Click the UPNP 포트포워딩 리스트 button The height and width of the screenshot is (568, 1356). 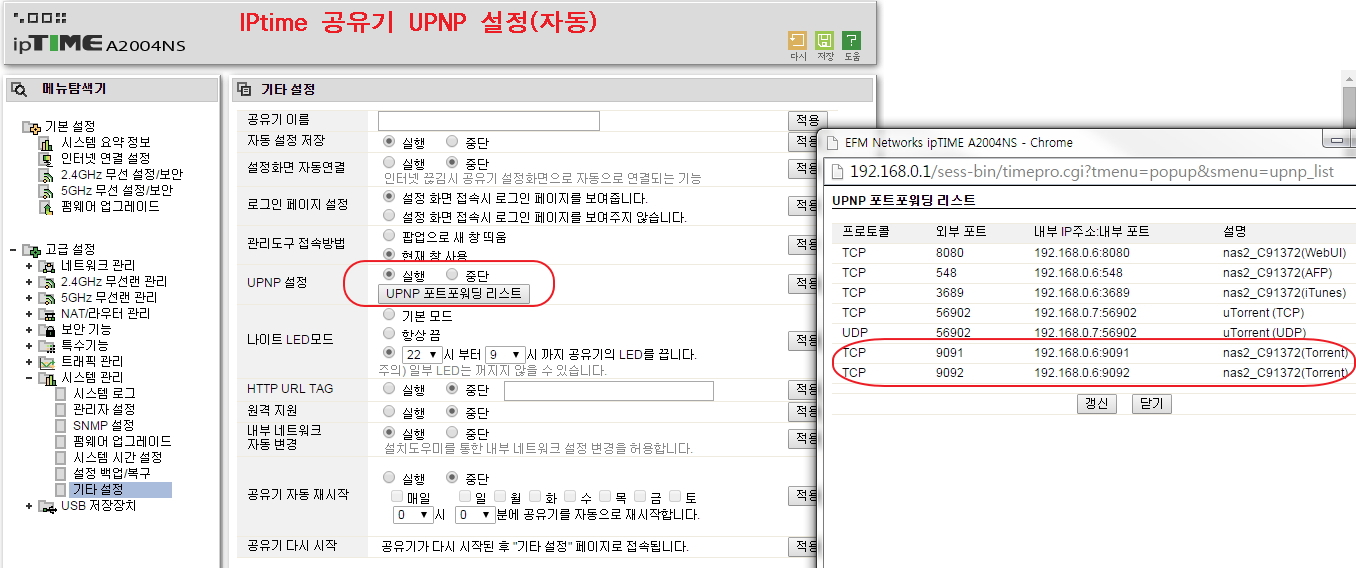(454, 293)
